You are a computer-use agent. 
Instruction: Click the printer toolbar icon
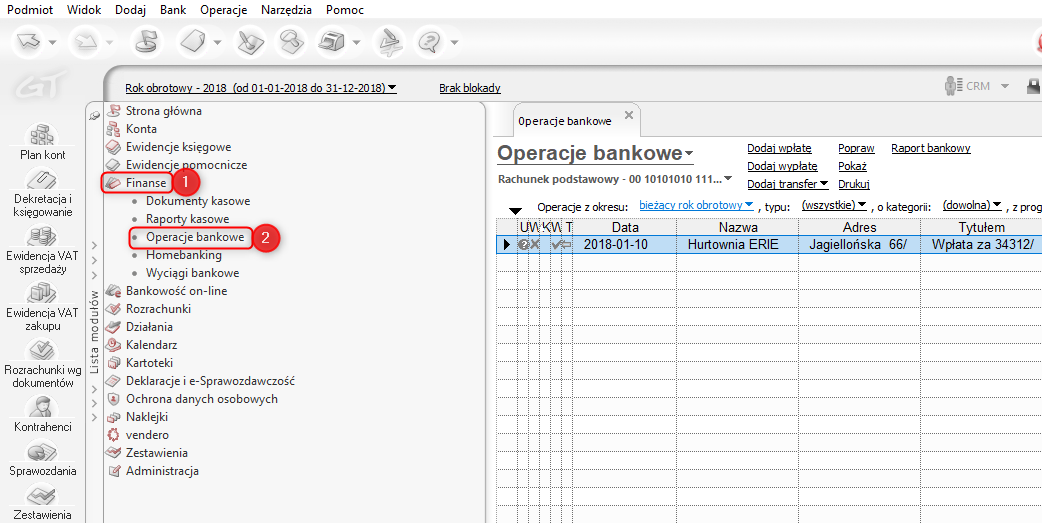(x=332, y=42)
